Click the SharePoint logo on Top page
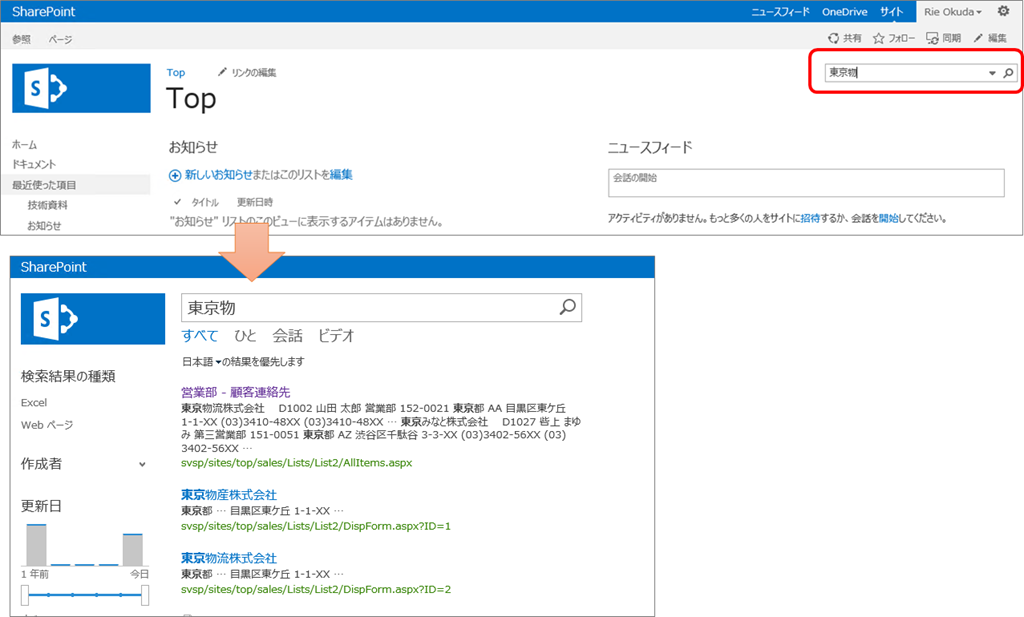This screenshot has height=617, width=1024. pyautogui.click(x=81, y=88)
